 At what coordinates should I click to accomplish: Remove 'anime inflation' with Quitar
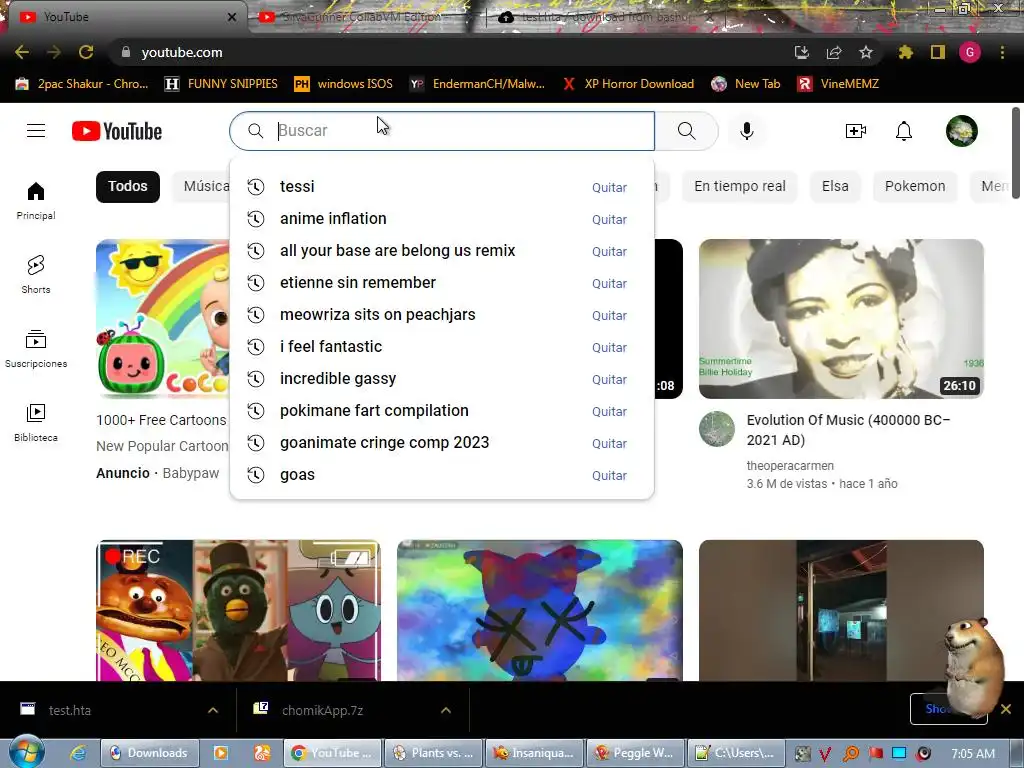[x=609, y=219]
